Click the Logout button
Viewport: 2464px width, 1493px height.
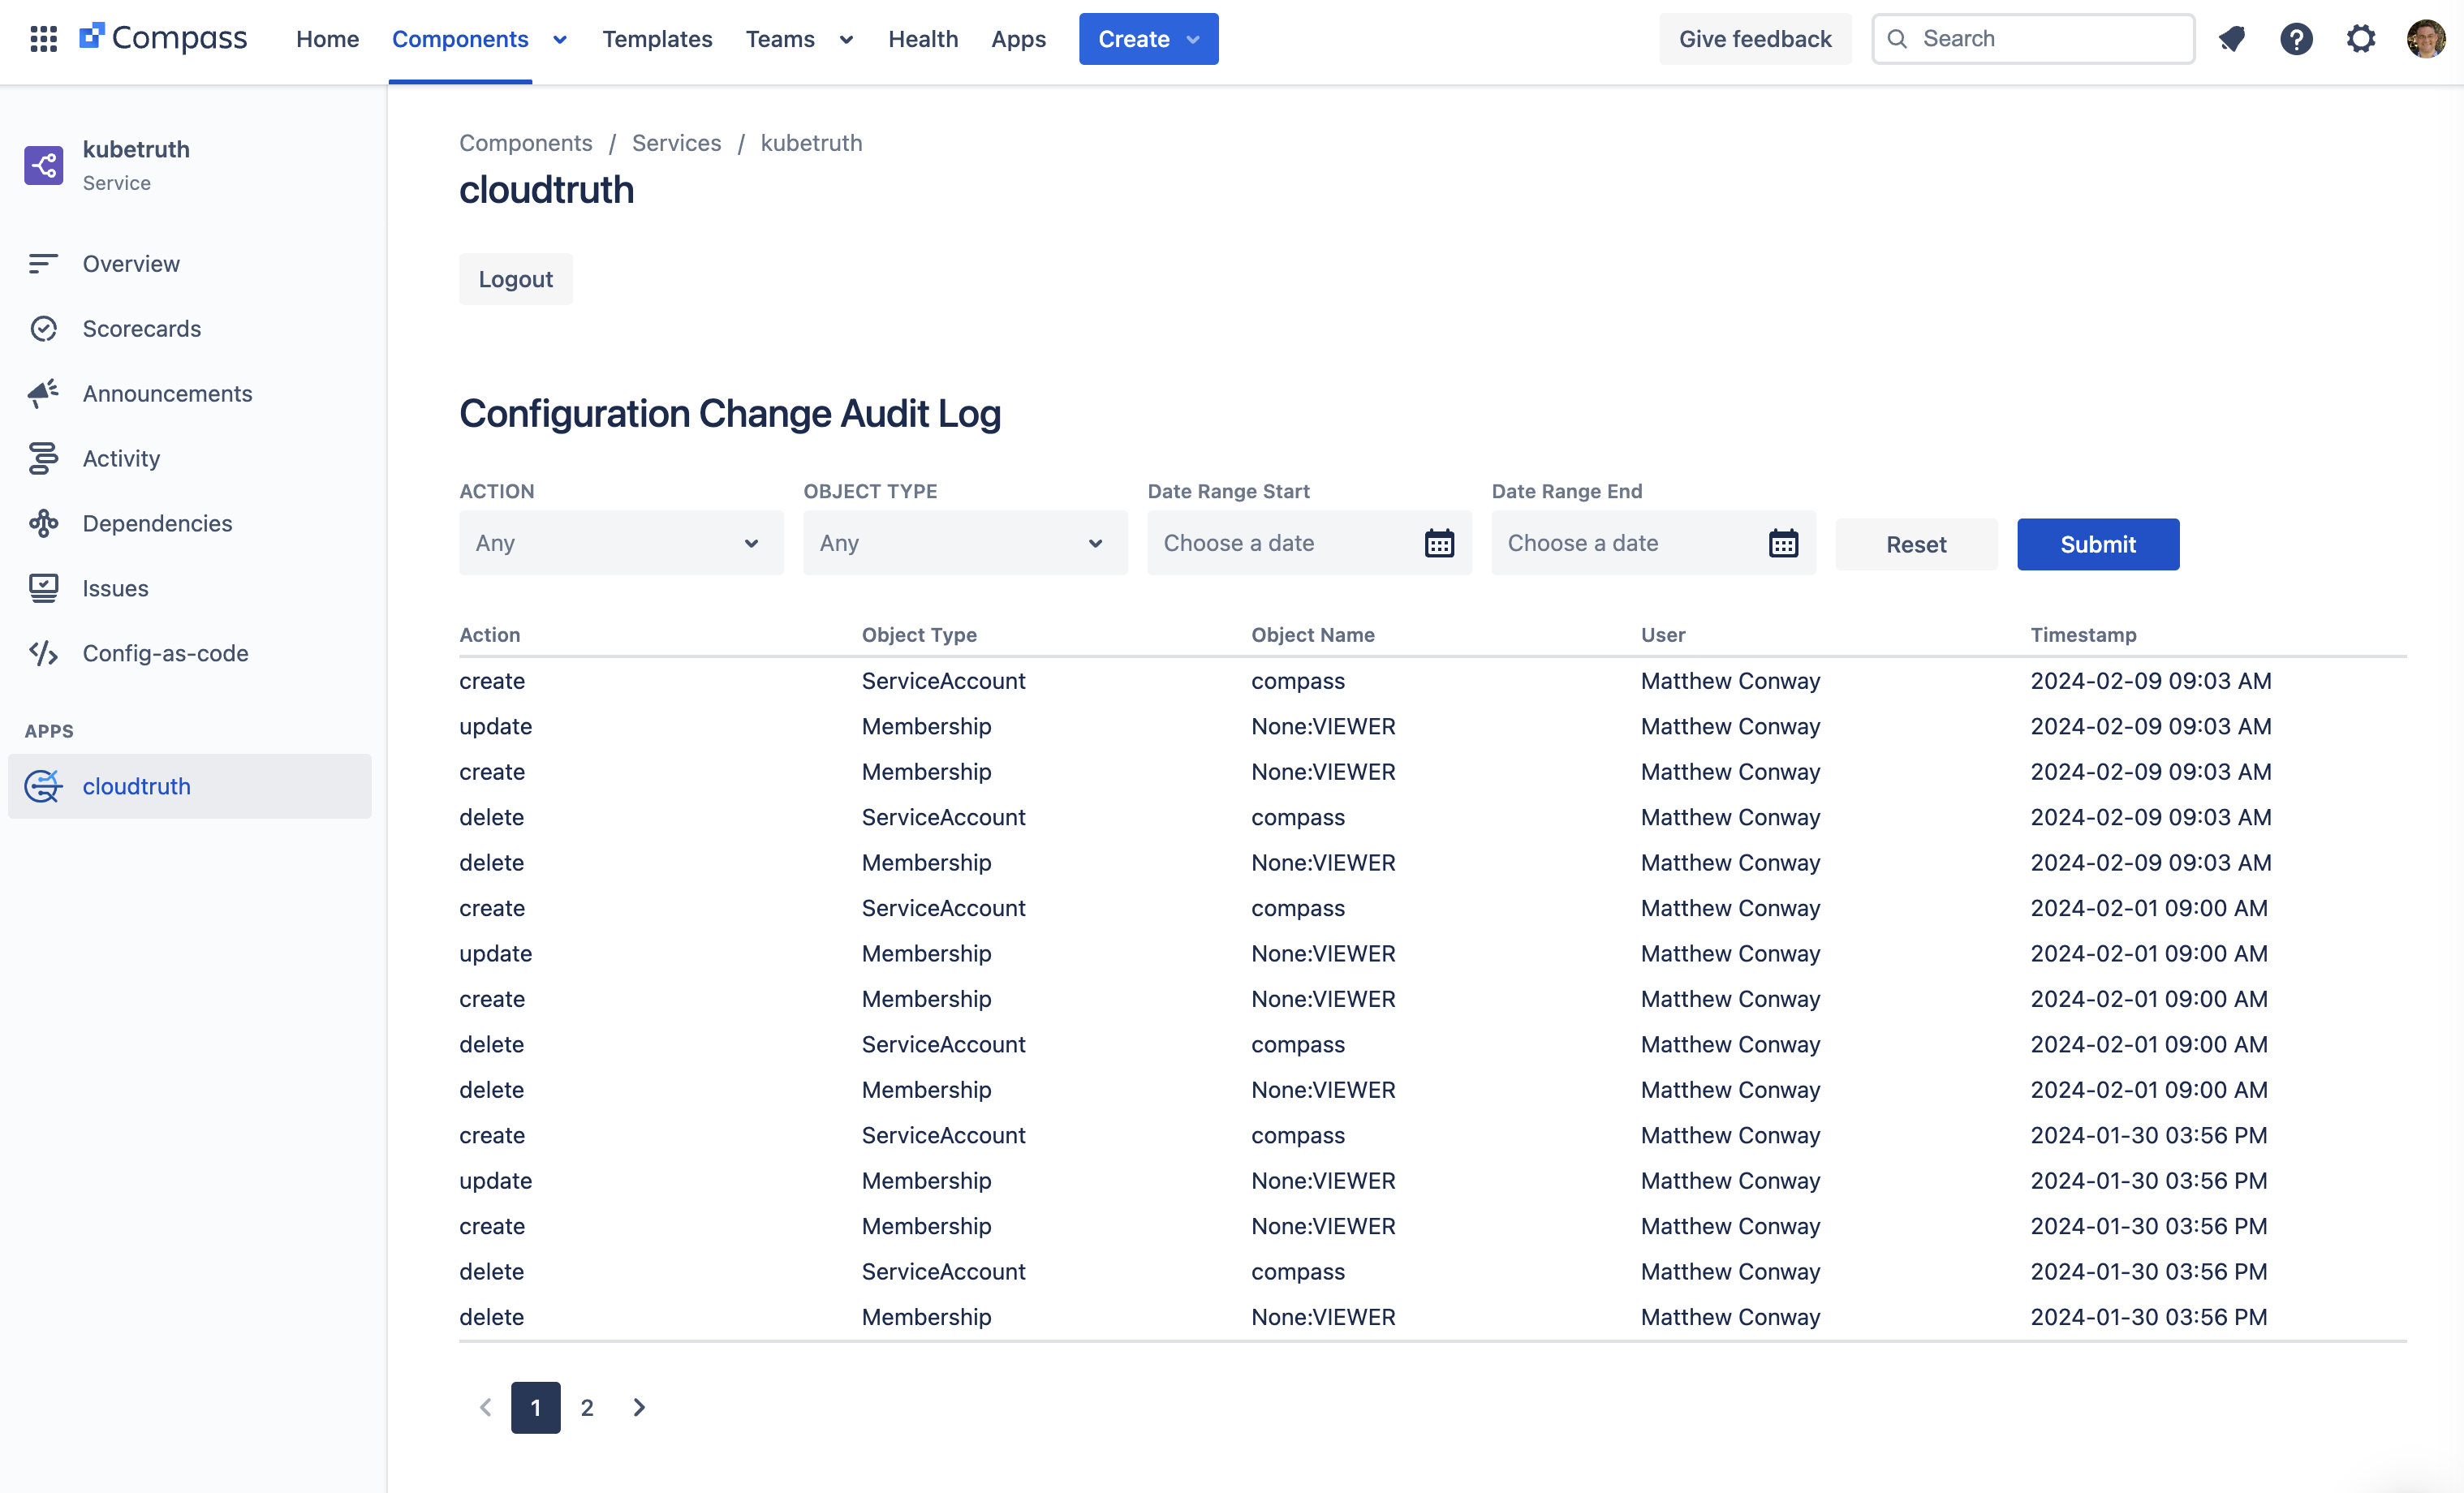pos(515,279)
